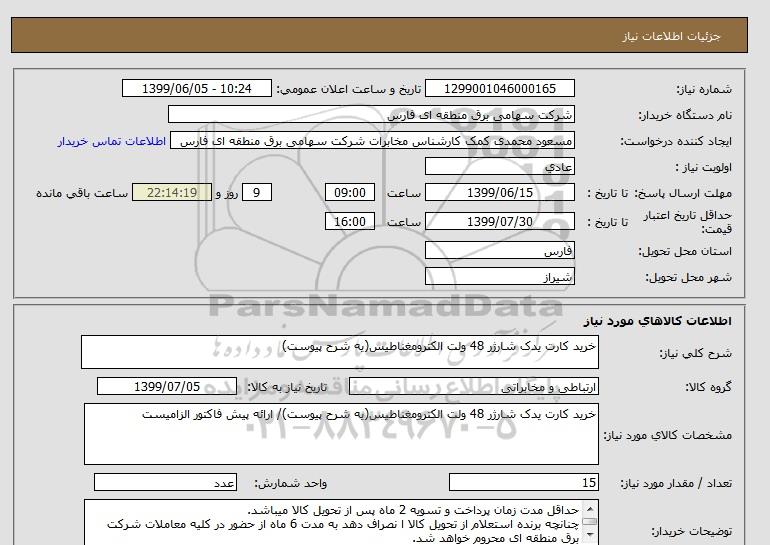Click the response deadline date 1399/06/15
The width and height of the screenshot is (770, 545).
[x=499, y=192]
